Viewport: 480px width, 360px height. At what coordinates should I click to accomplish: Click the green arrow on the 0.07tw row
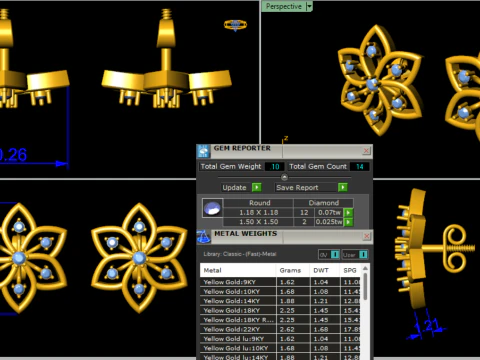coord(348,212)
